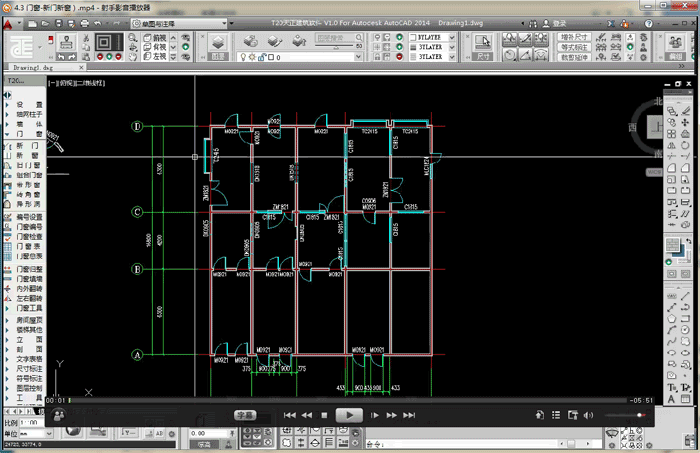The height and width of the screenshot is (453, 700).
Task: Click the scissors cut icon in ribbon
Action: pyautogui.click(x=86, y=38)
